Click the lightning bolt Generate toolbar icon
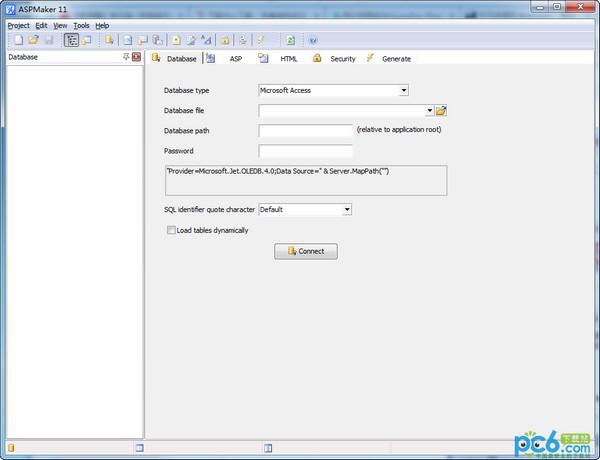The image size is (600, 460). point(261,40)
